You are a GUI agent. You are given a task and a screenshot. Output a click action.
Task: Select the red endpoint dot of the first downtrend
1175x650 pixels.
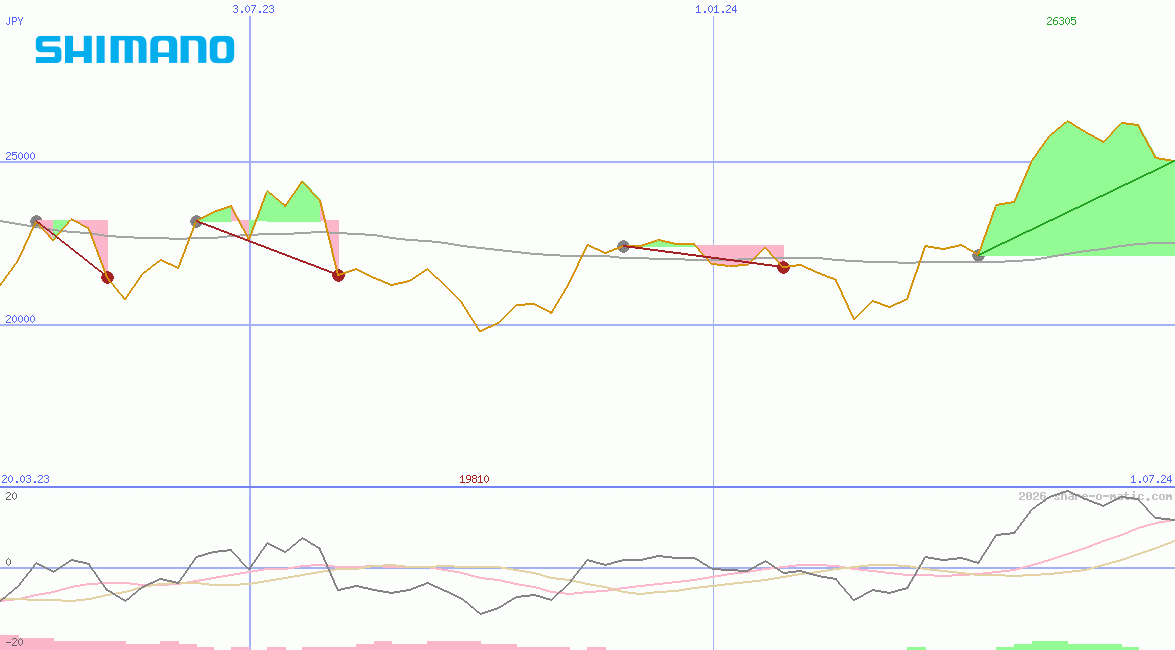[x=108, y=278]
